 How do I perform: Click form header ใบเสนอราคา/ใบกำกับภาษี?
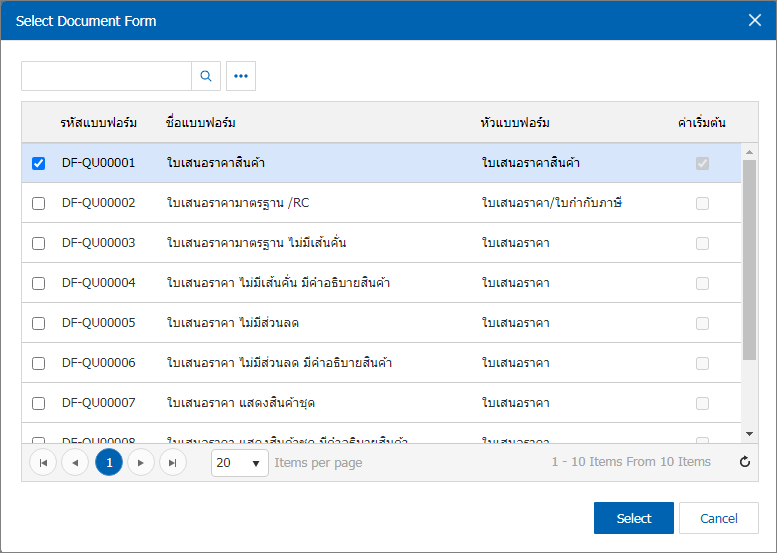[x=552, y=203]
